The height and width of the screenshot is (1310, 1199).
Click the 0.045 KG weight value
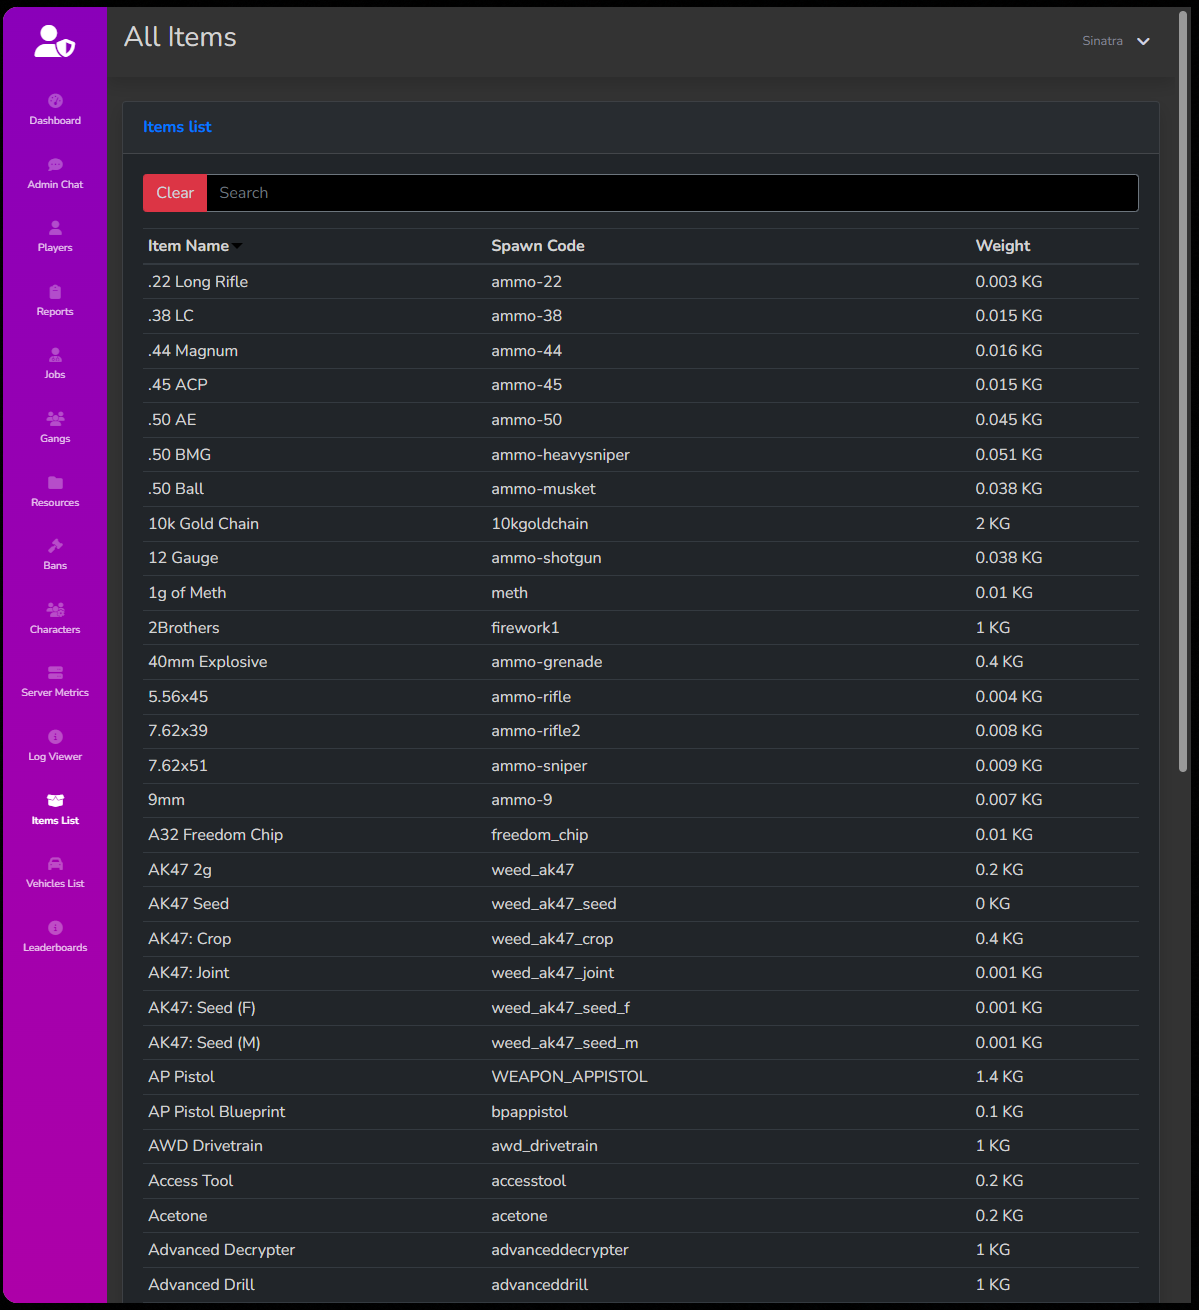click(x=1009, y=420)
